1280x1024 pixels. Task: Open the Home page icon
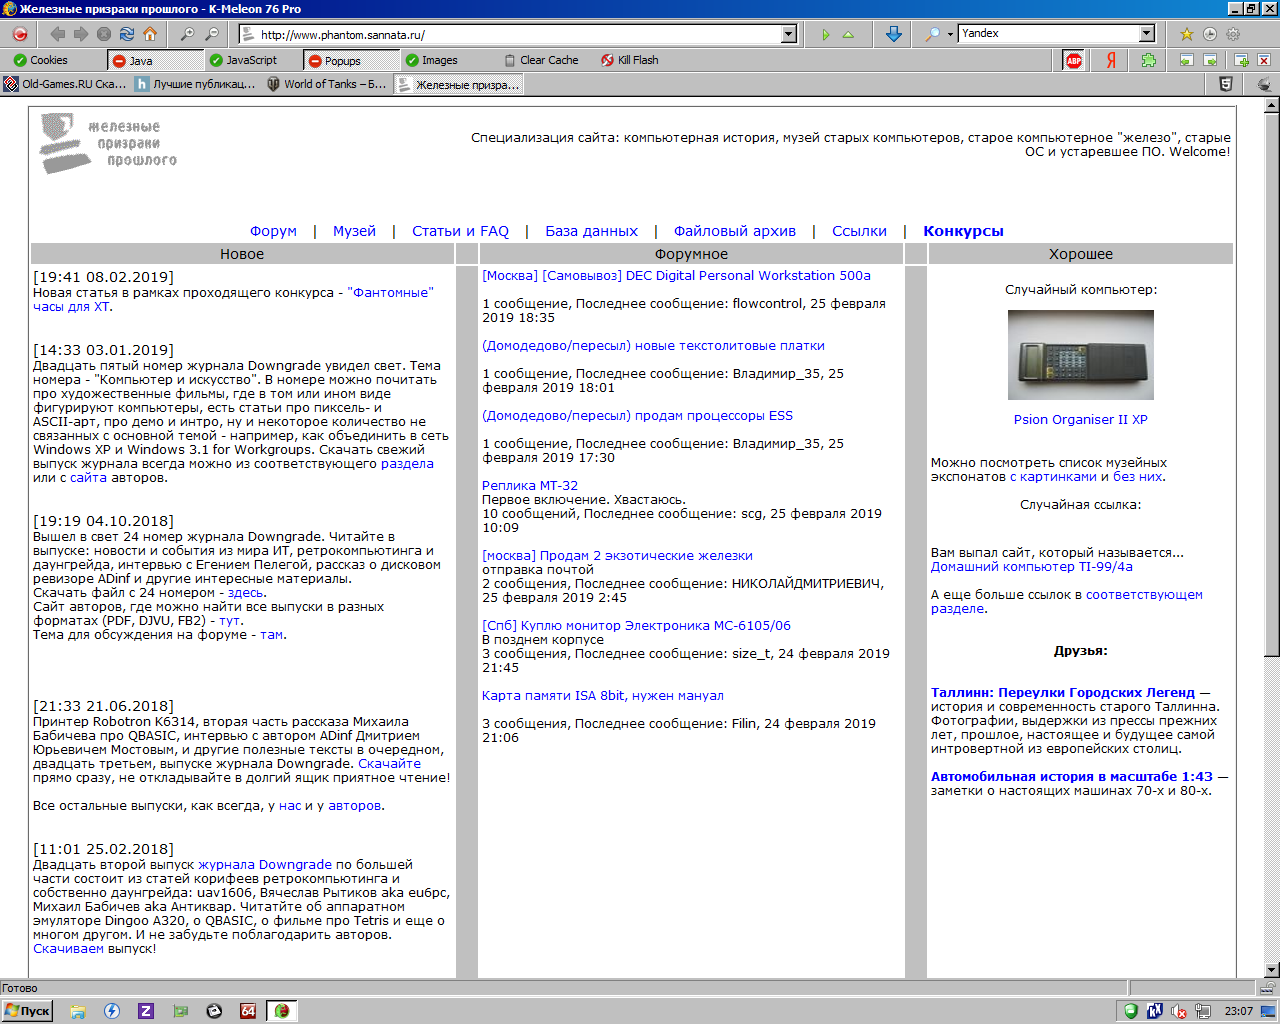tap(150, 34)
